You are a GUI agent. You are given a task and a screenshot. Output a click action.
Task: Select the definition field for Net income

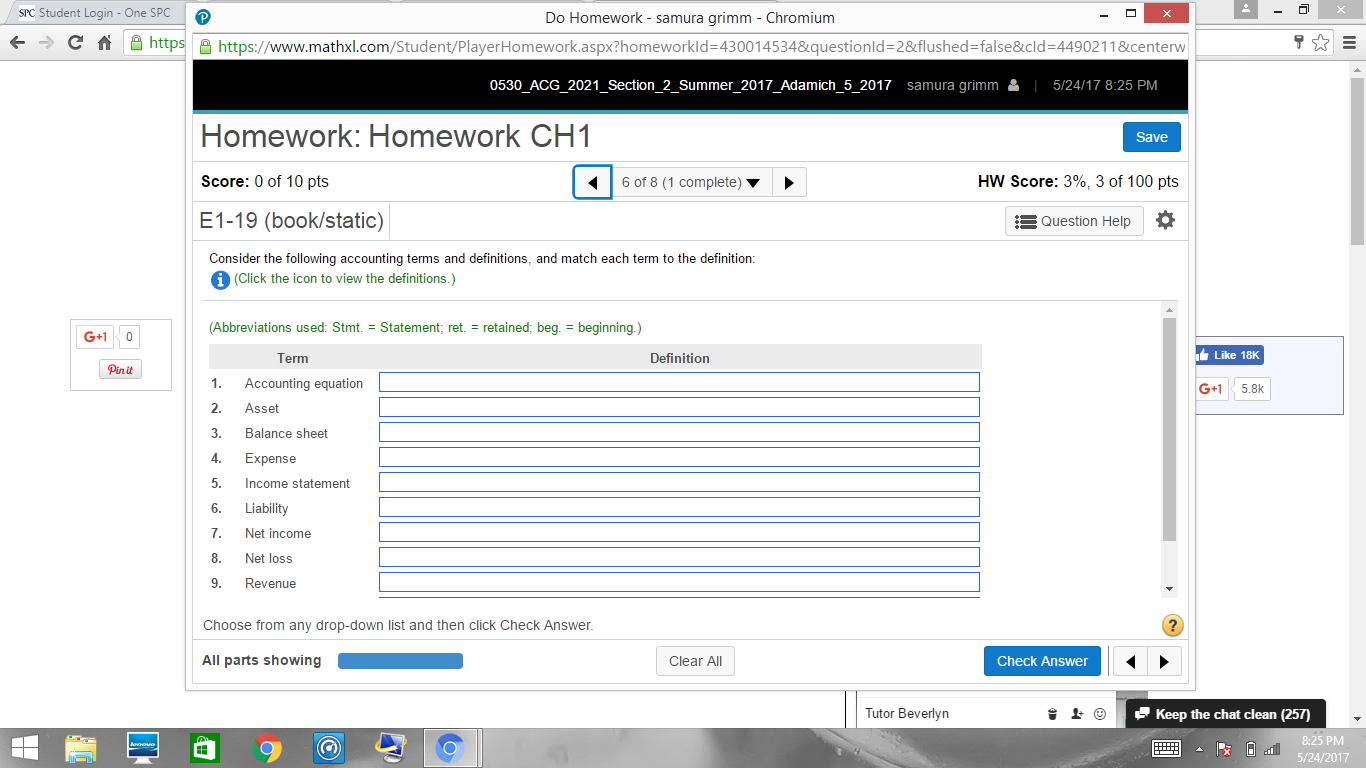[x=679, y=533]
